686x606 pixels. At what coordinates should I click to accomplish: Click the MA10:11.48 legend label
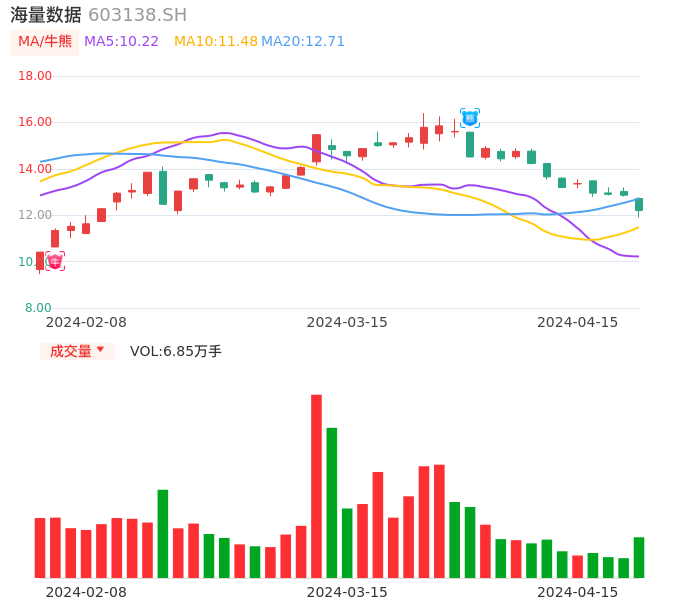pyautogui.click(x=216, y=42)
